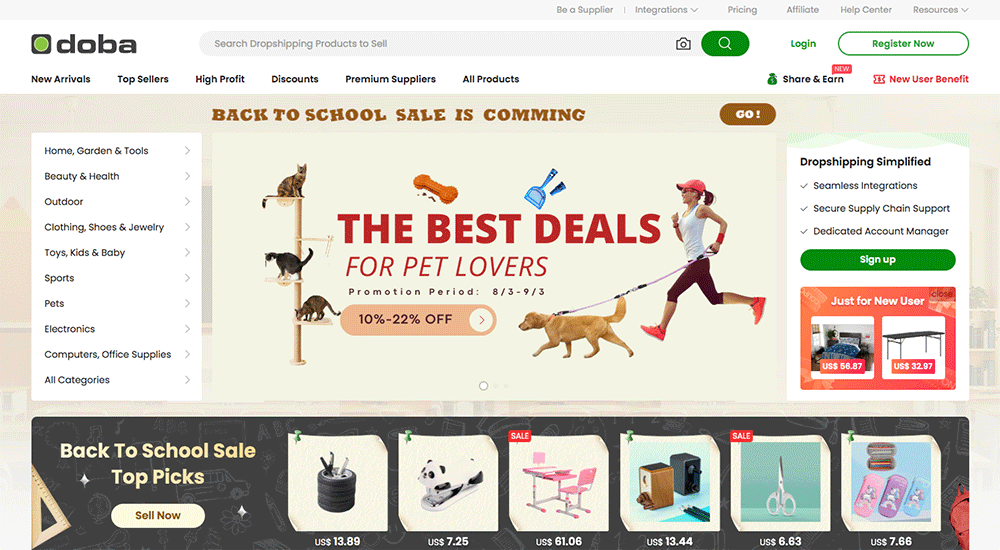Go to the Premium Suppliers menu item

[x=390, y=79]
